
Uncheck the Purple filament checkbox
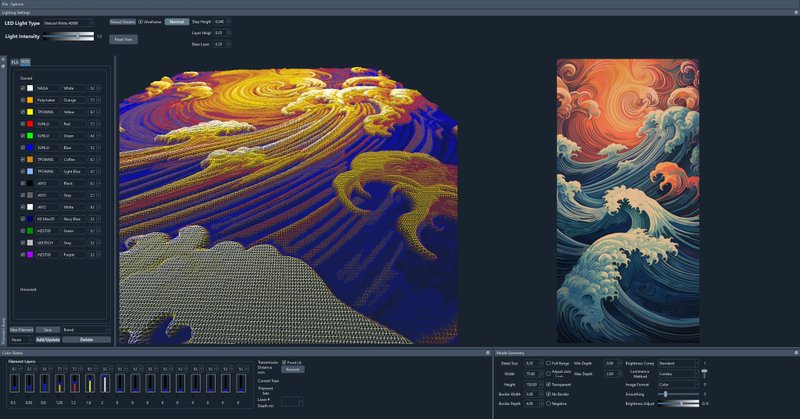[22, 254]
